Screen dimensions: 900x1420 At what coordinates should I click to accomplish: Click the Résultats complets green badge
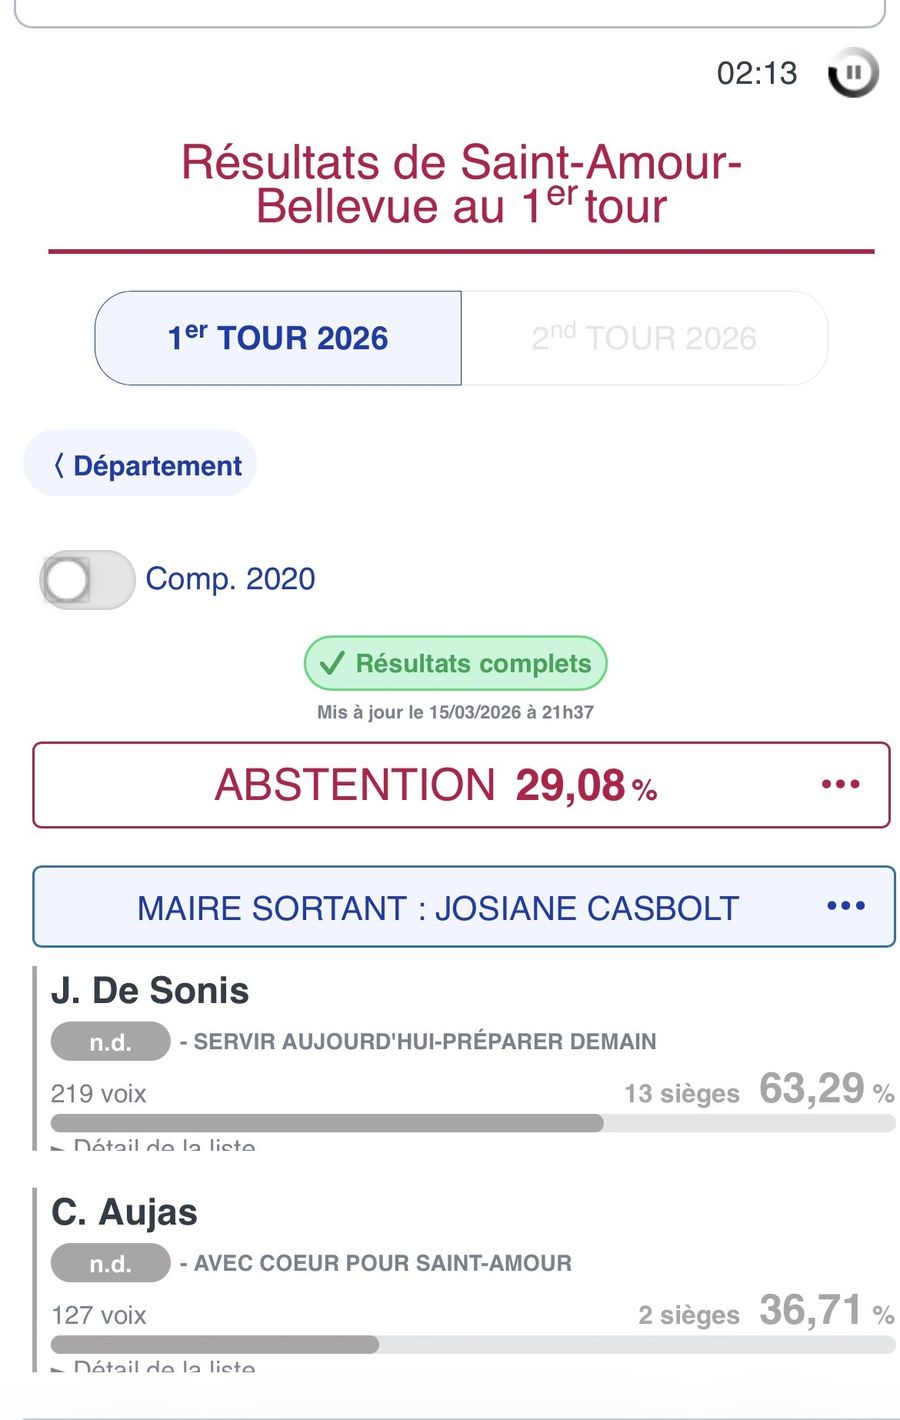[x=456, y=663]
